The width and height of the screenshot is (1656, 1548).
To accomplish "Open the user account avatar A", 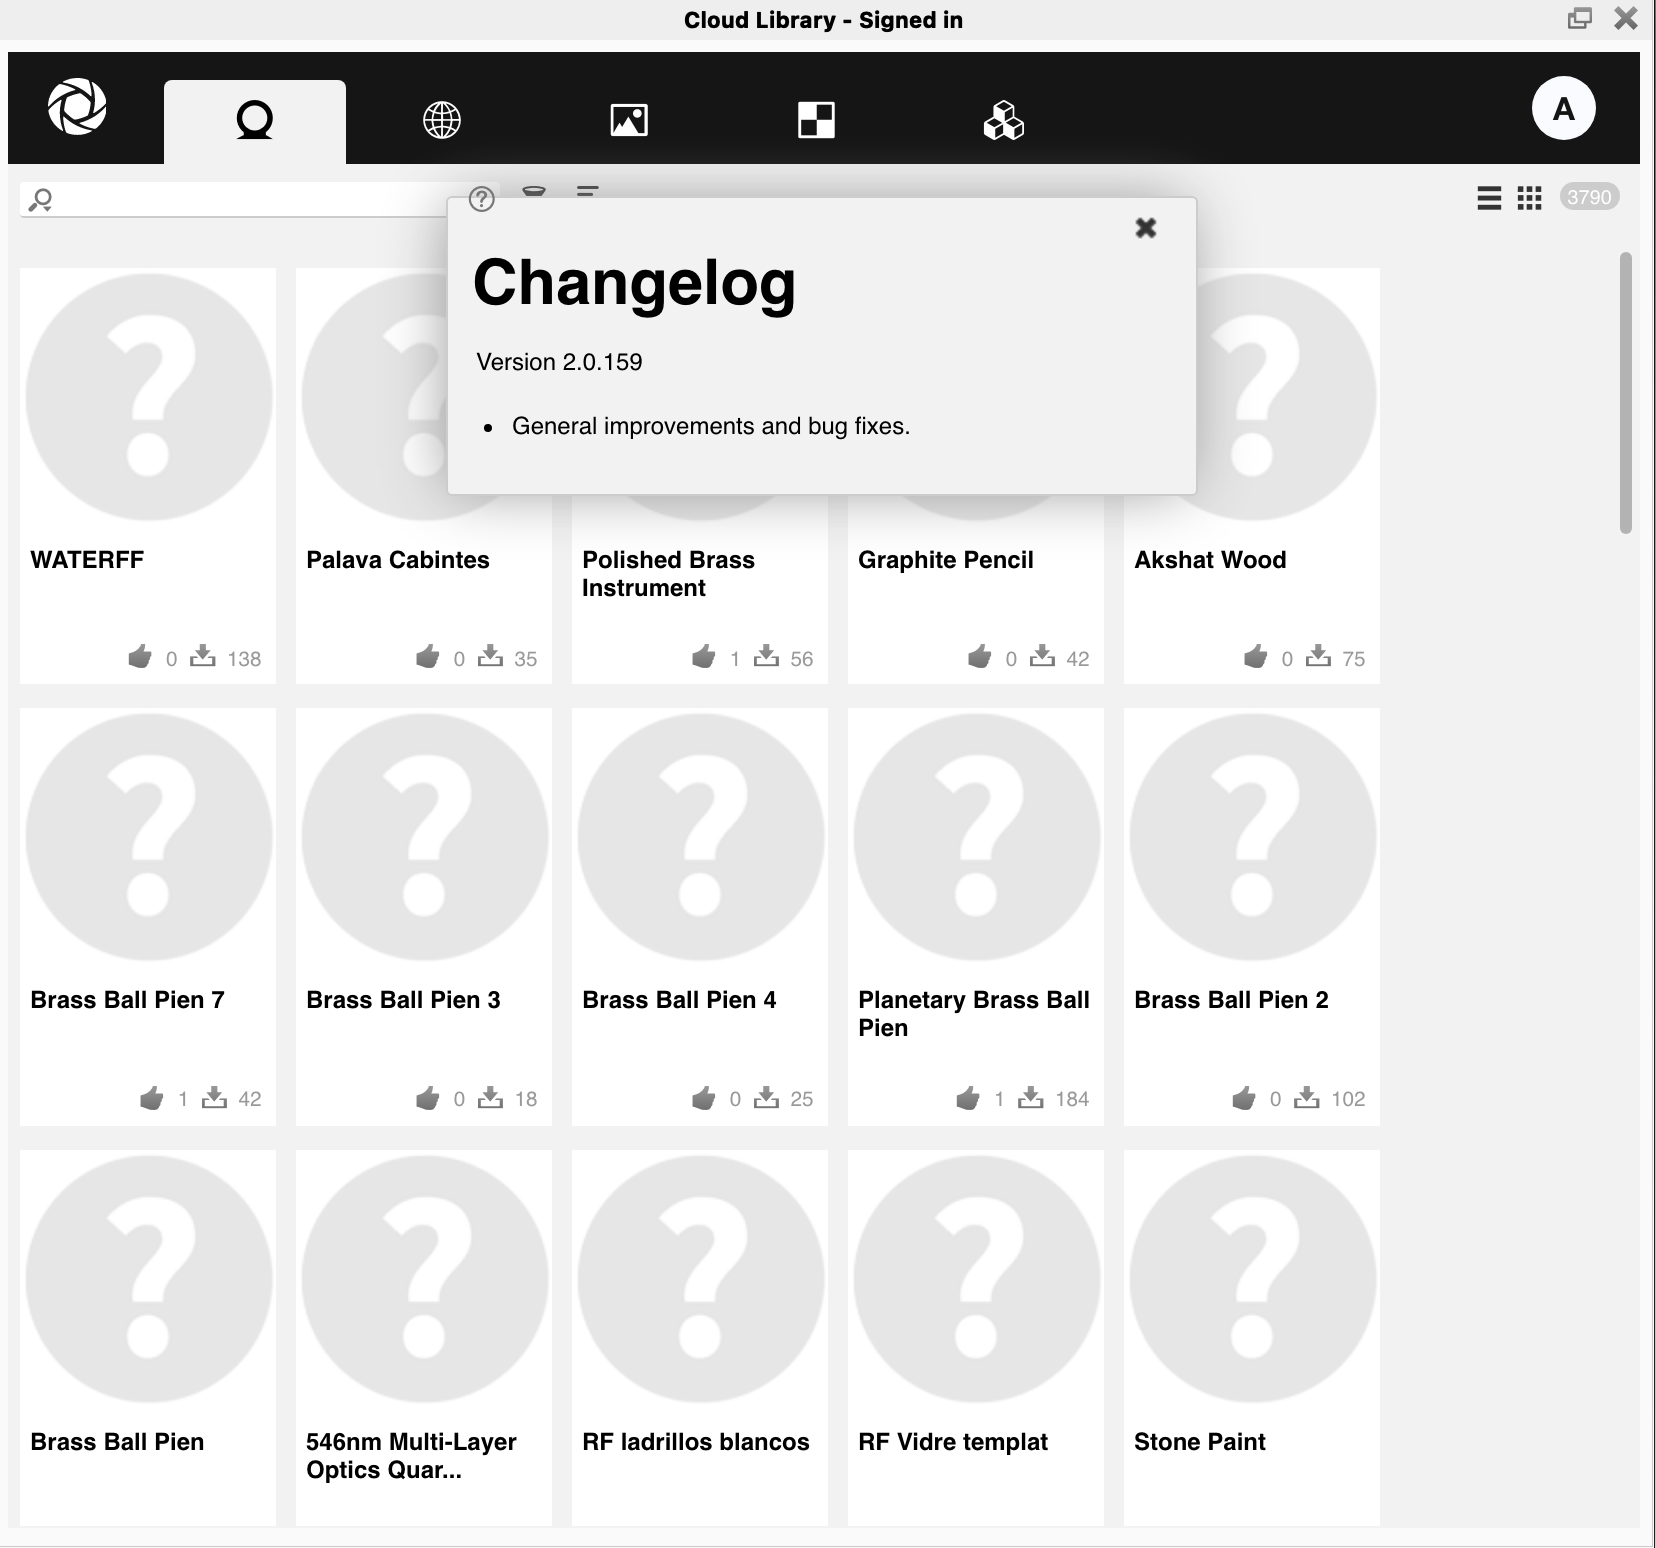I will 1563,108.
